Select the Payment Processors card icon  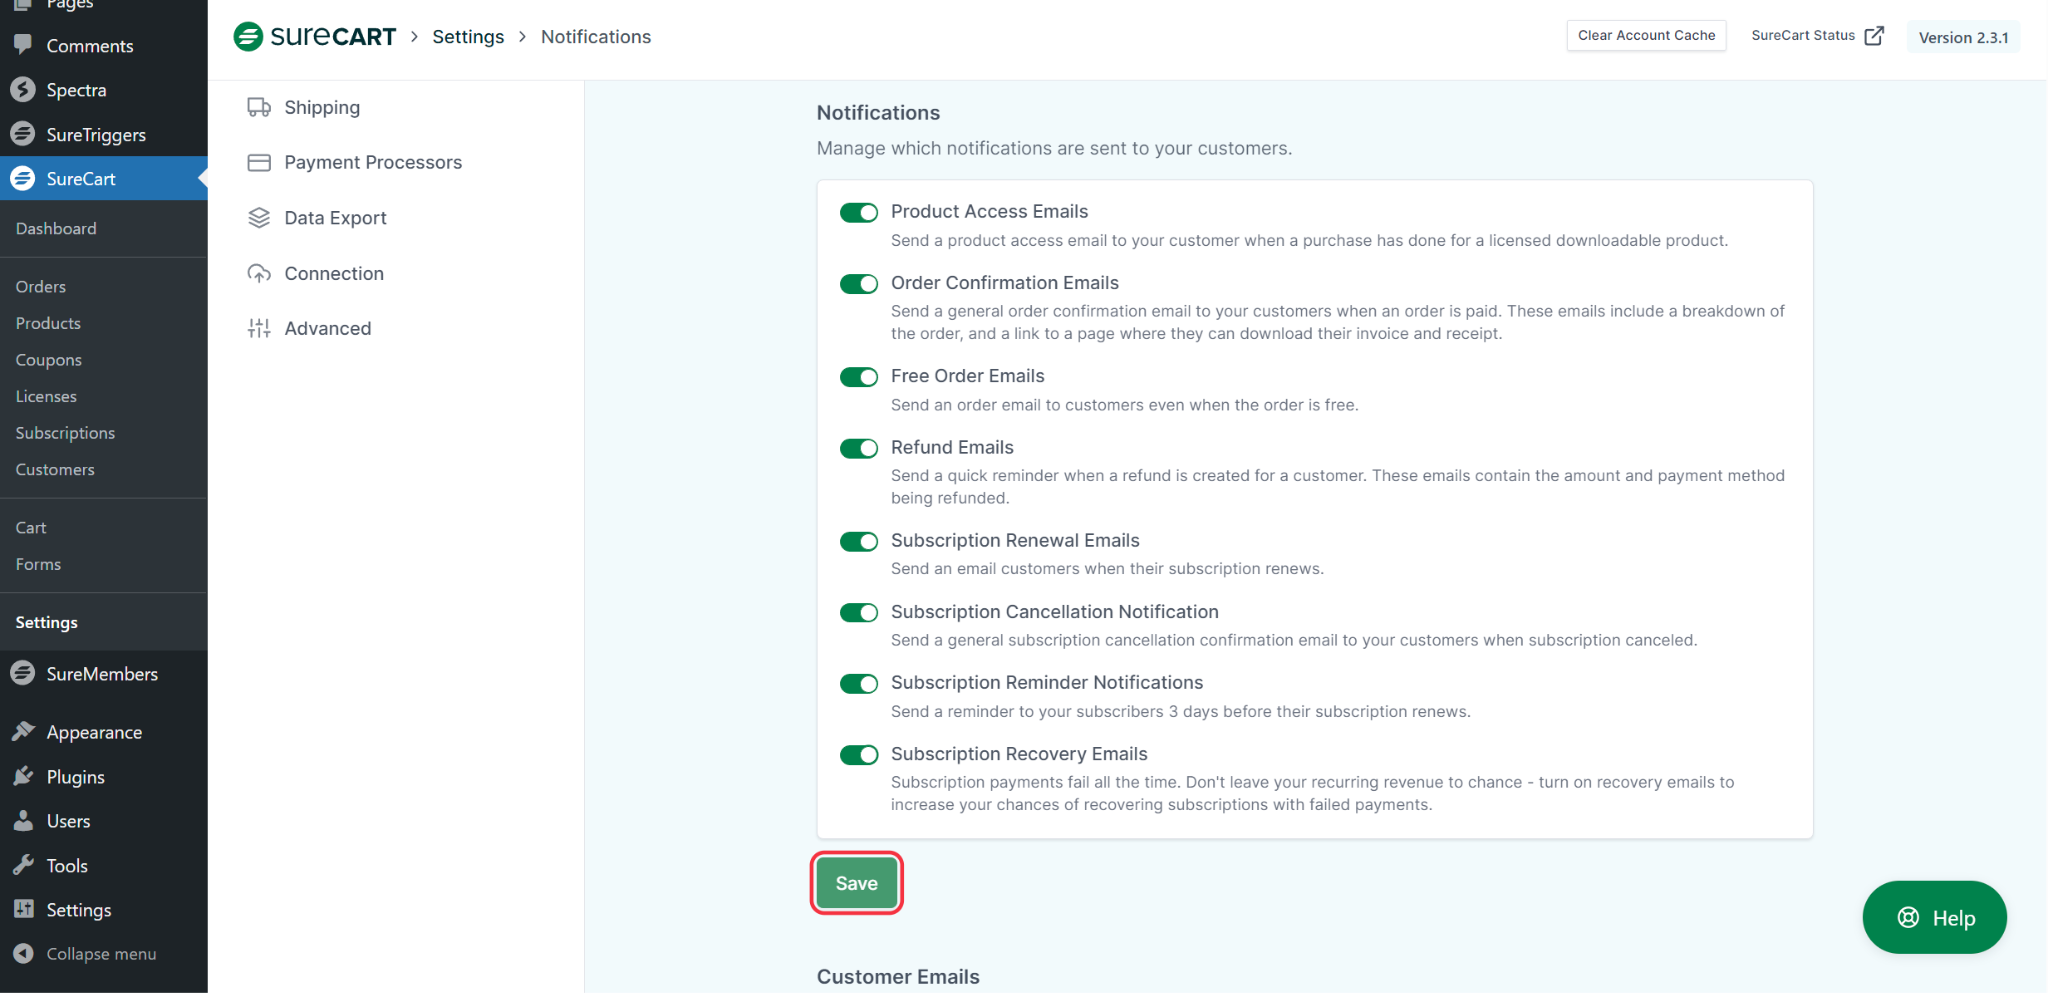coord(260,161)
